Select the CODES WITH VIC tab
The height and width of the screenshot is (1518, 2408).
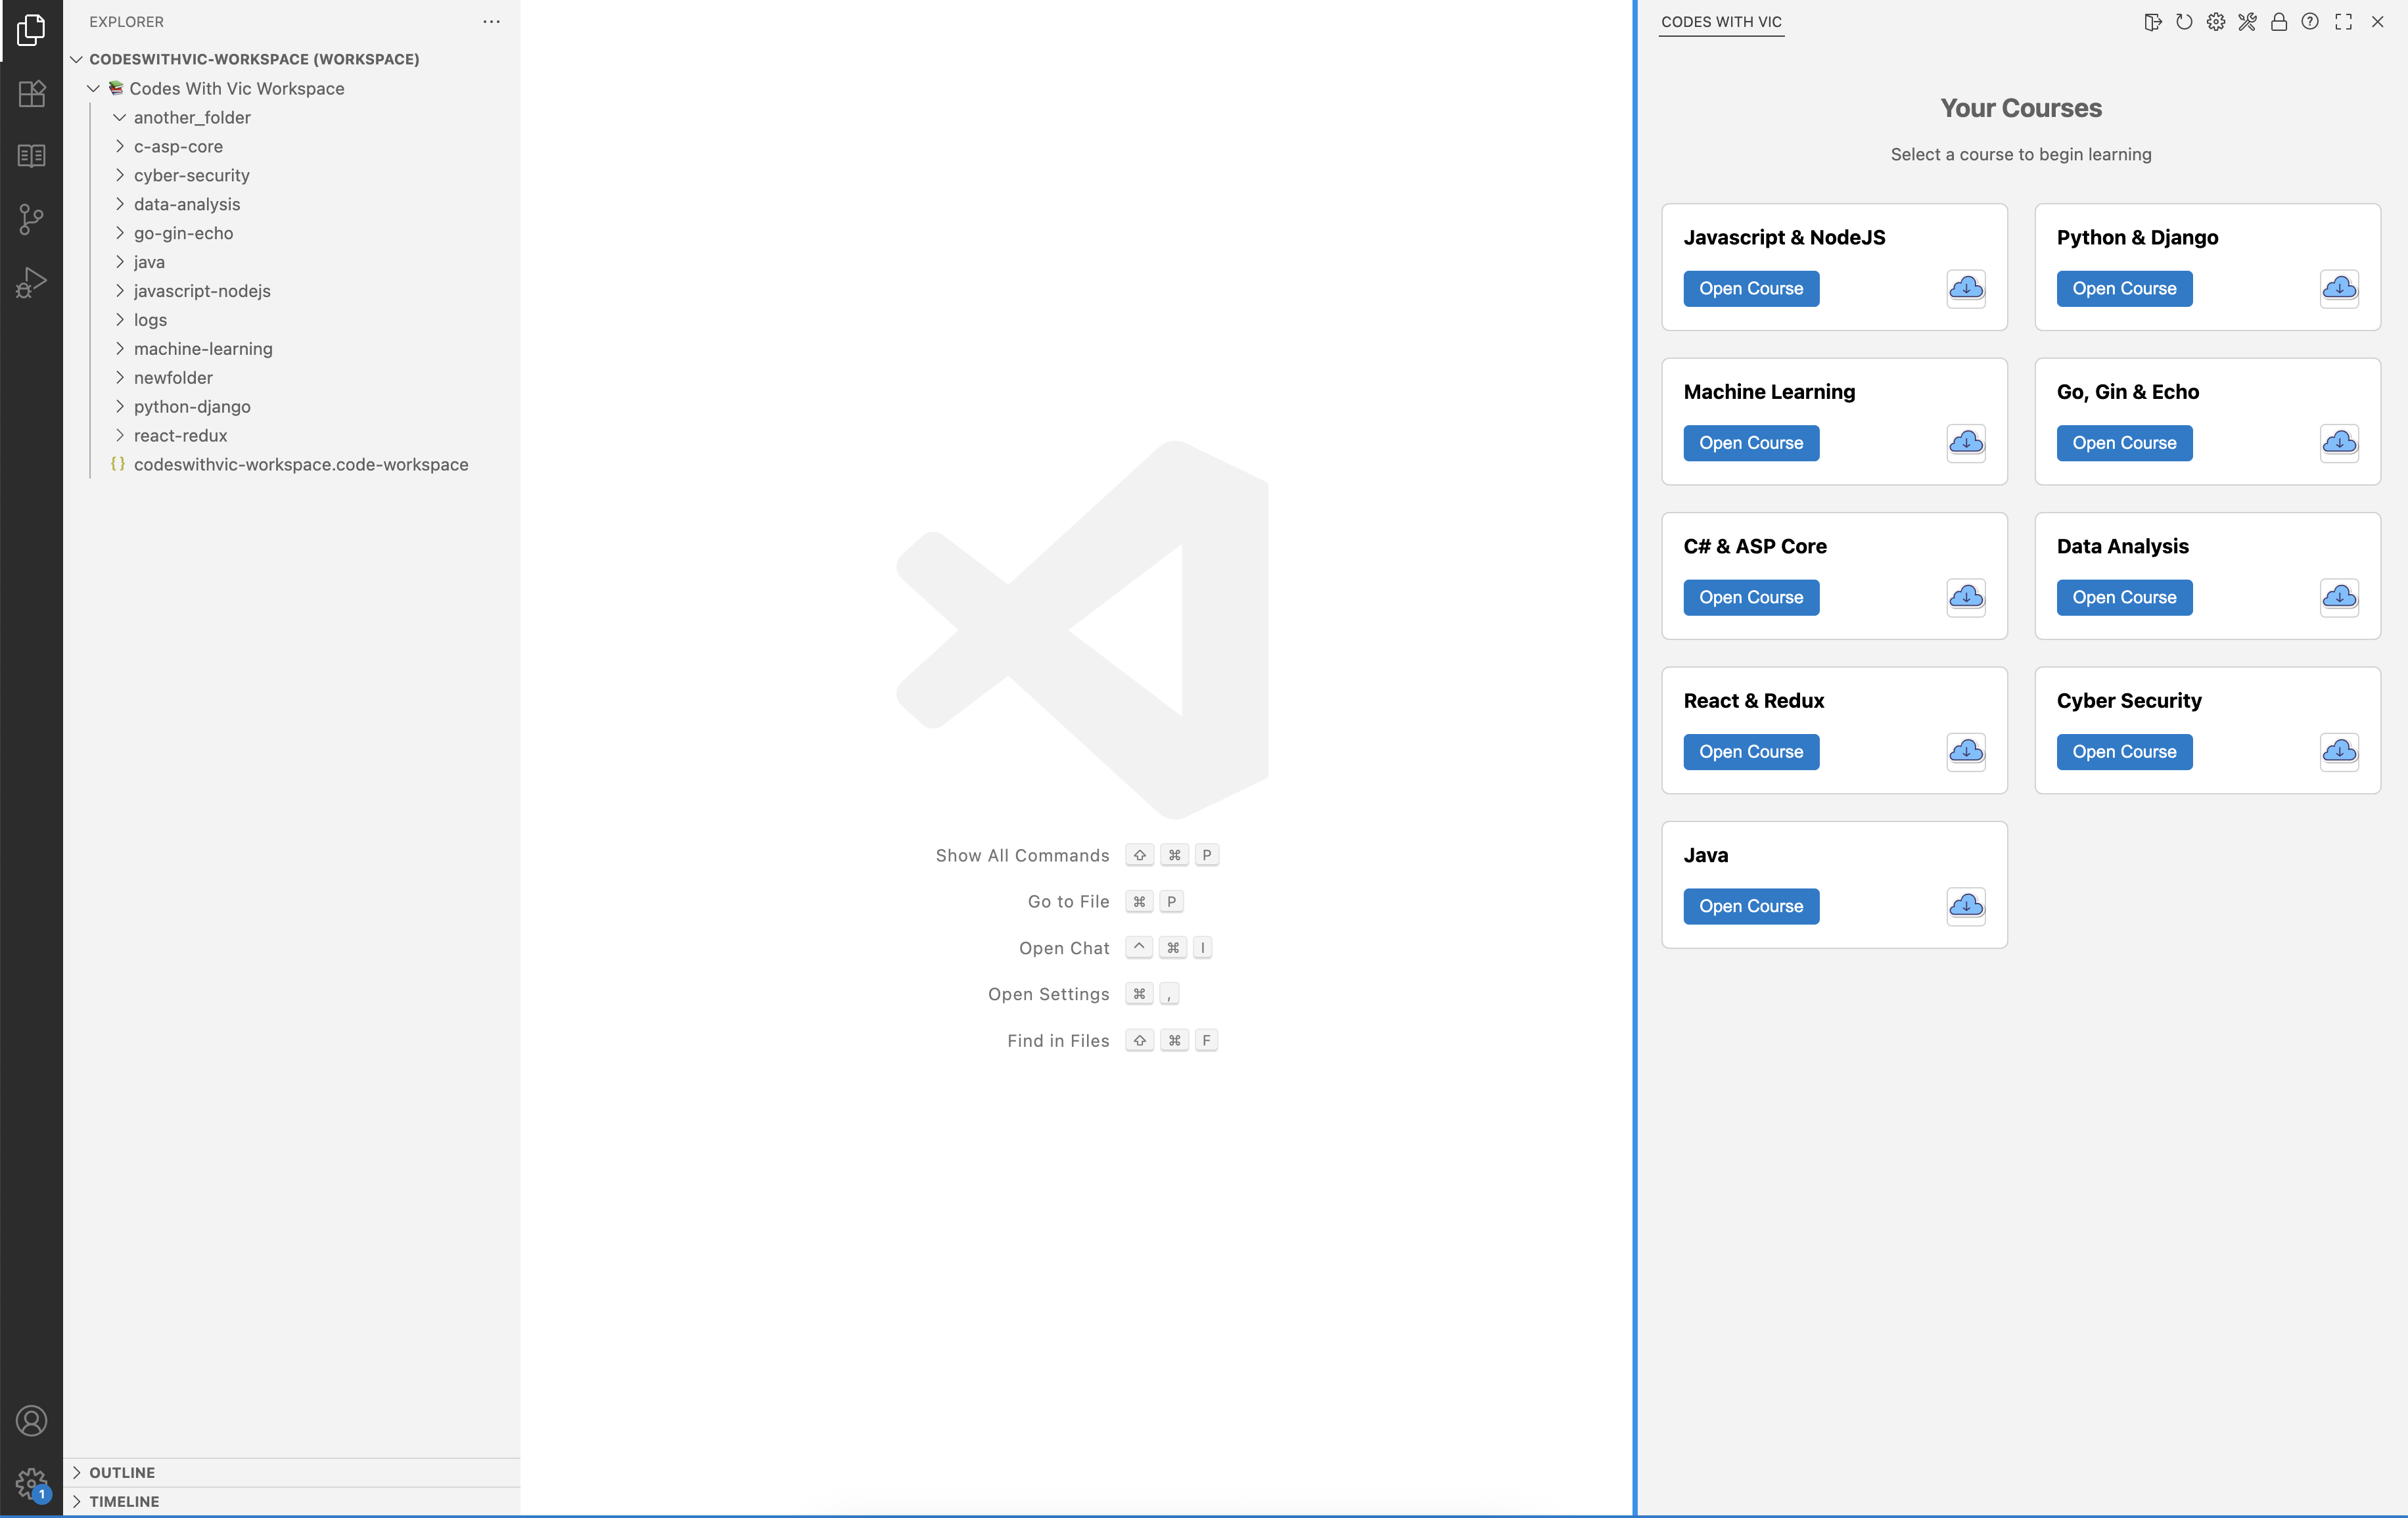pos(1721,22)
